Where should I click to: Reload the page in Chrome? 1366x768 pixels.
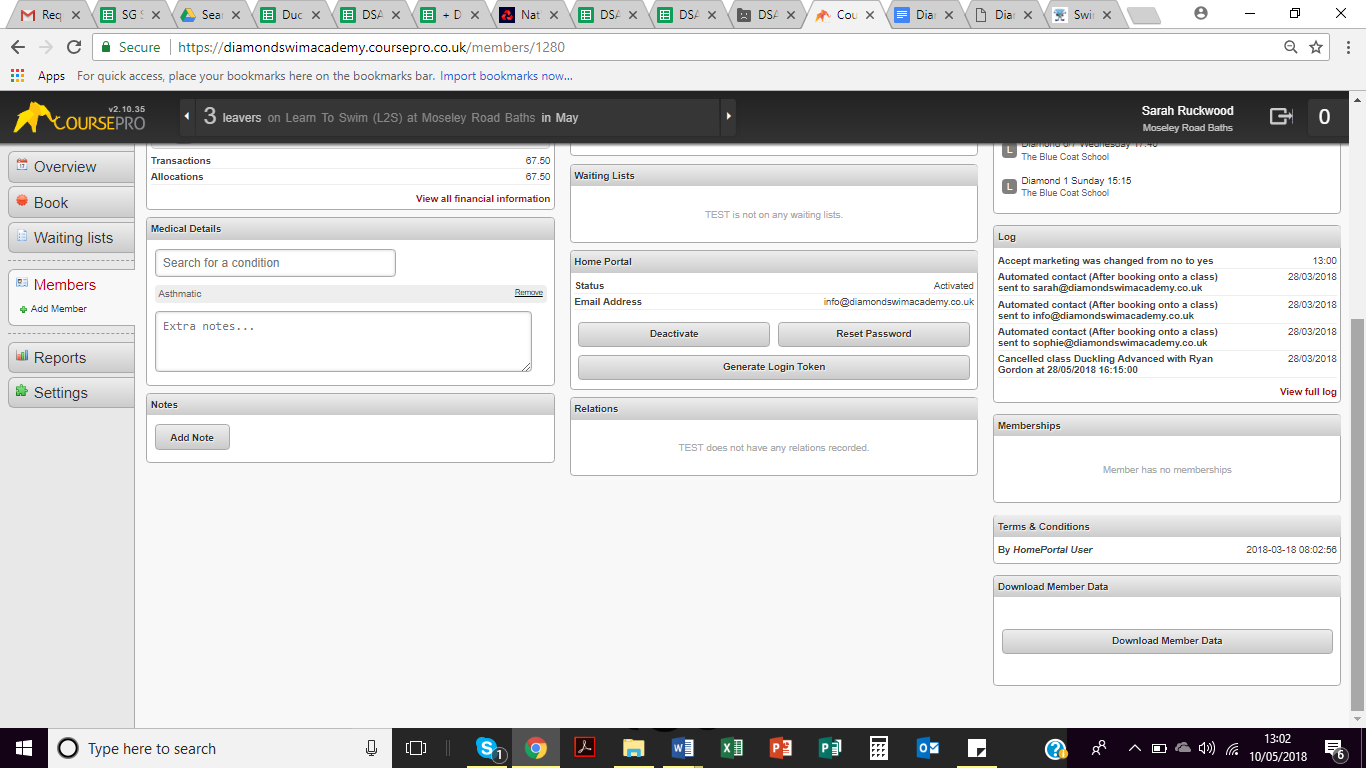[x=74, y=47]
